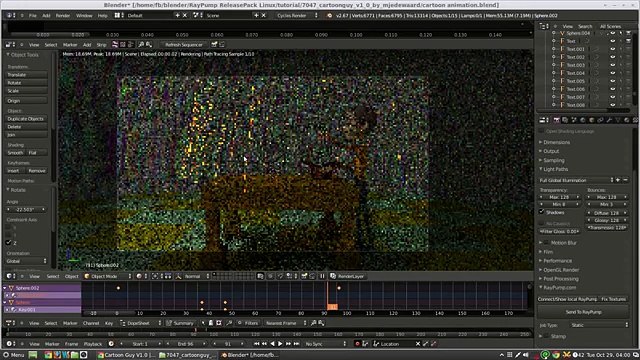The width and height of the screenshot is (640, 360).
Task: Click the Translate button in Object Tools
Action: [x=27, y=75]
